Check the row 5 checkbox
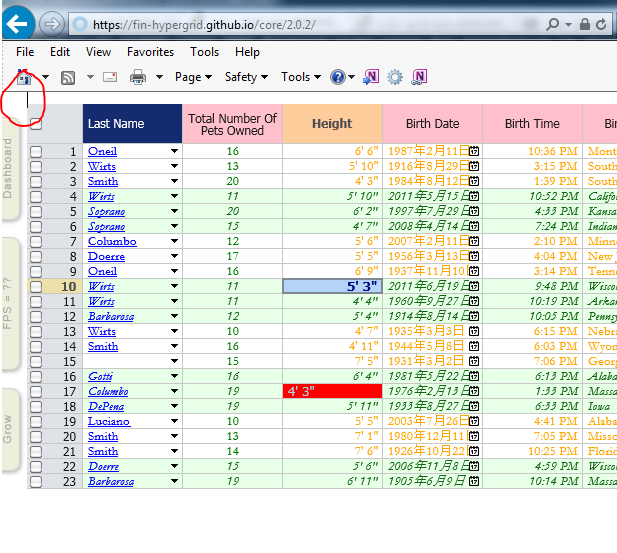The image size is (617, 553). 36,211
